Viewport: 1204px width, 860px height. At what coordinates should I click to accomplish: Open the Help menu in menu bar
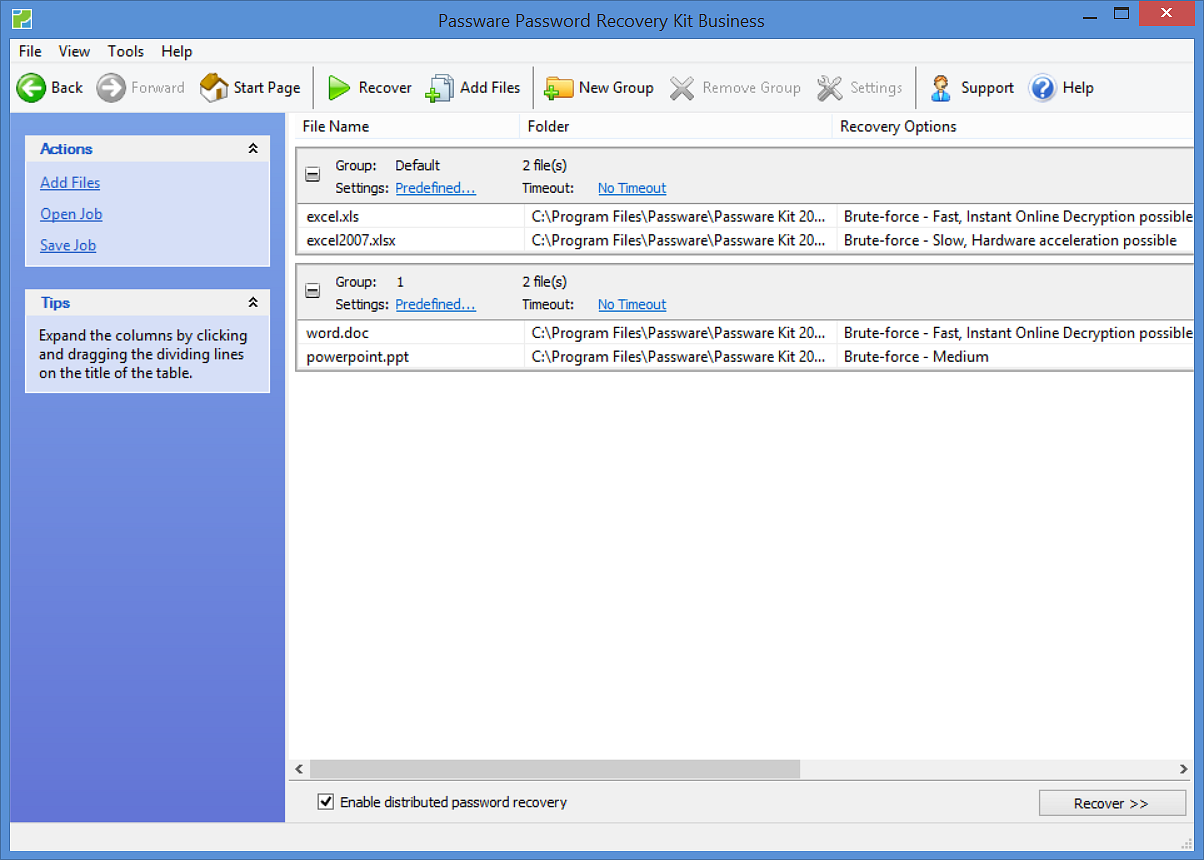177,51
